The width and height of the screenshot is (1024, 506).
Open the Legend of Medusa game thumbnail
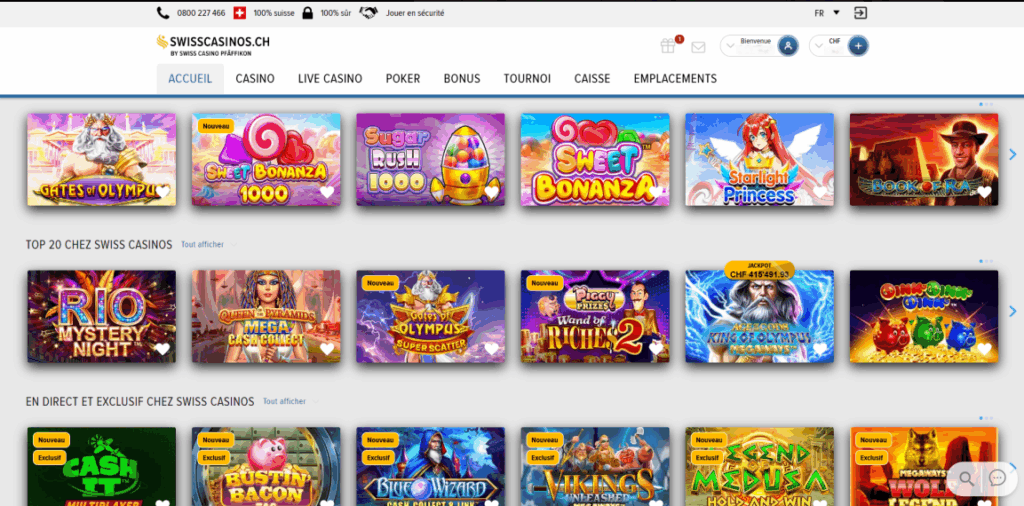760,466
